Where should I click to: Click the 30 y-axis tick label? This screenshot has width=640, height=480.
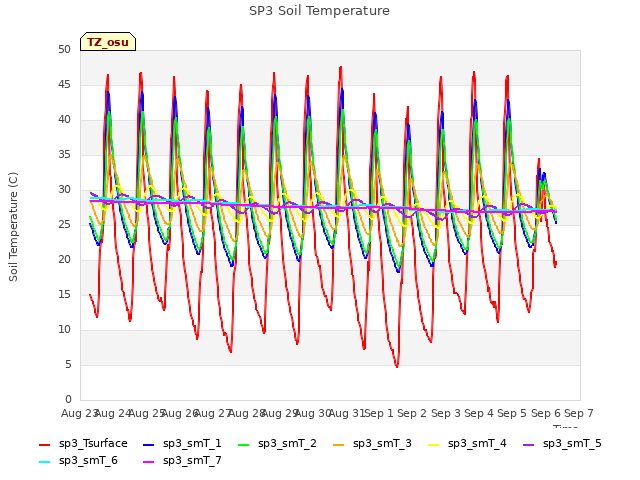click(64, 190)
